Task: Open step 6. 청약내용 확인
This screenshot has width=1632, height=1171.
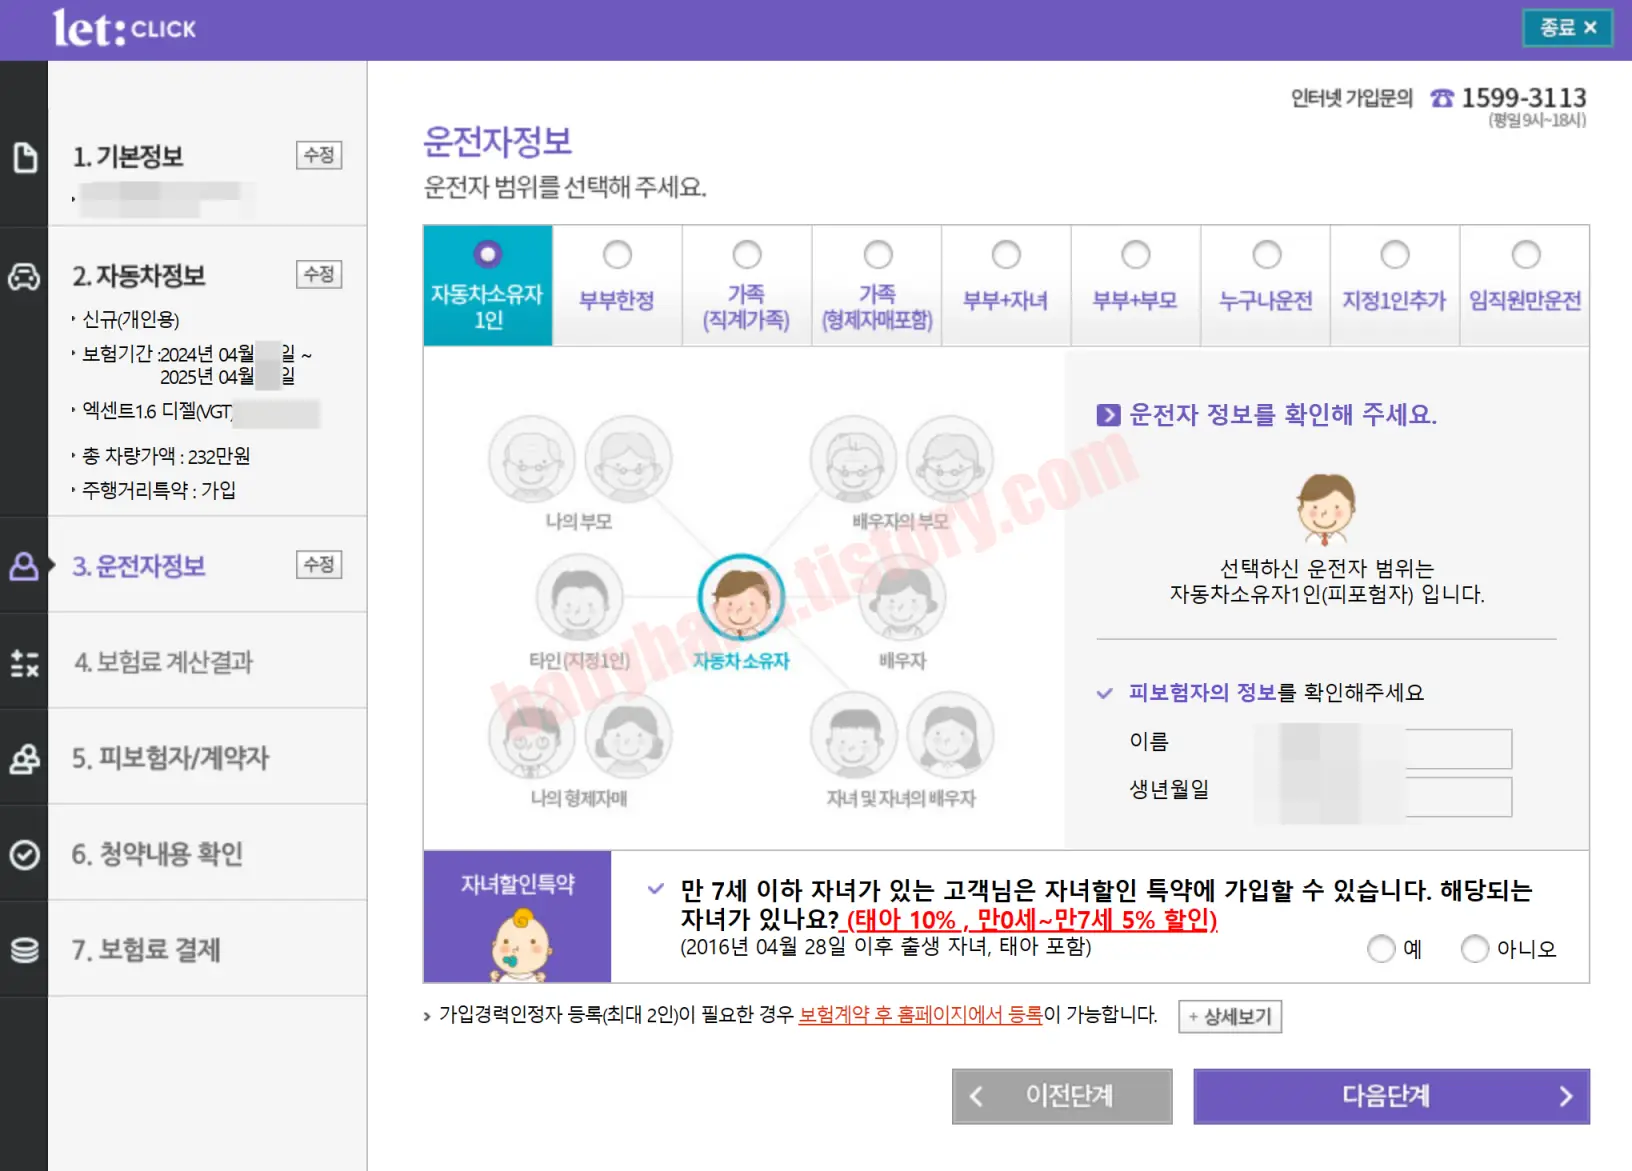Action: (x=158, y=854)
